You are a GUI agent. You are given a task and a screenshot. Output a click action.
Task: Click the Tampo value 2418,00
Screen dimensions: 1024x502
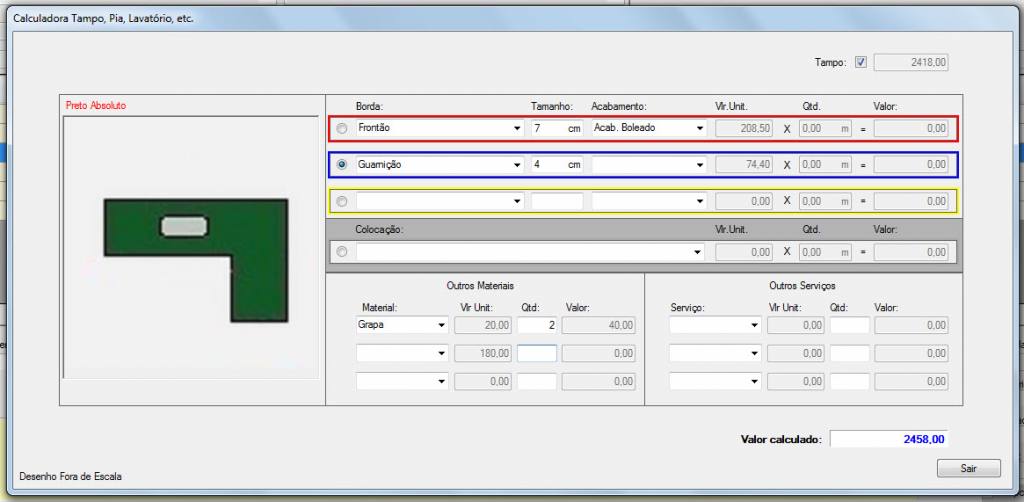911,63
